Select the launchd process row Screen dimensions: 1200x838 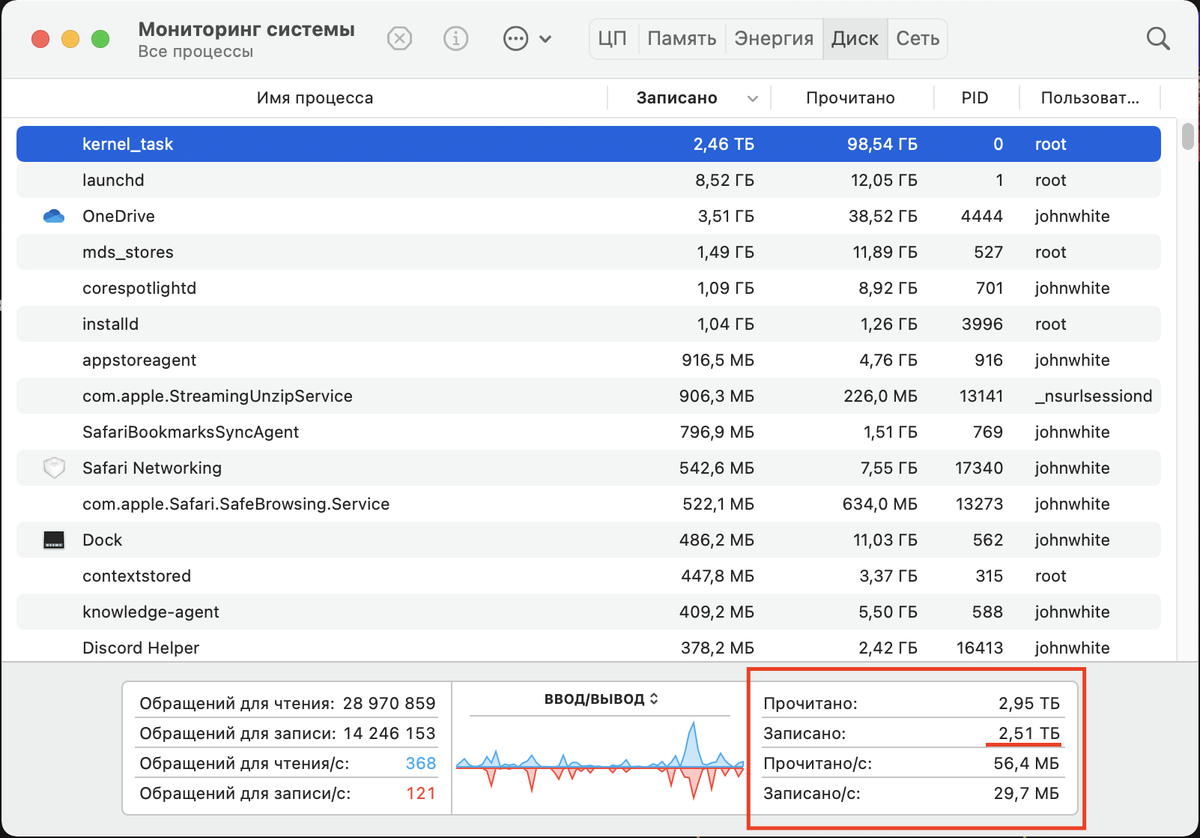click(588, 180)
